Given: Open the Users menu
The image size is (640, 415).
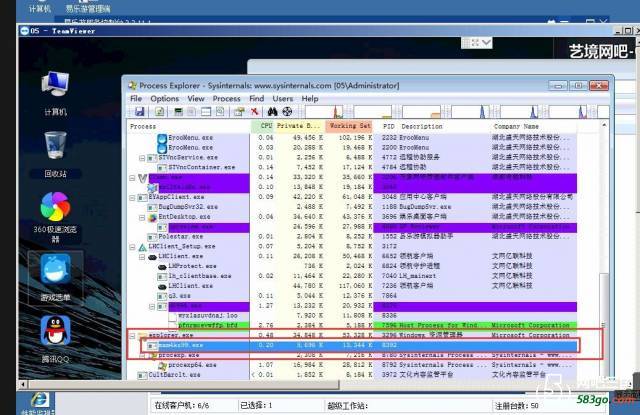Looking at the screenshot, I should click(x=283, y=99).
